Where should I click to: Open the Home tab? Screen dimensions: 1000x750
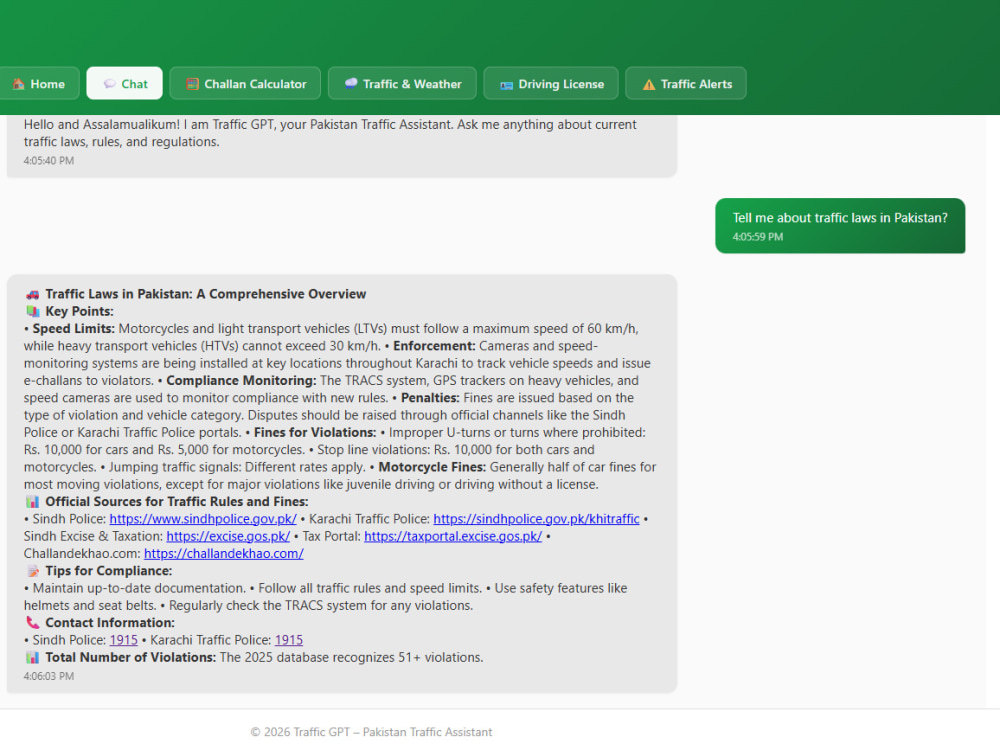tap(39, 84)
